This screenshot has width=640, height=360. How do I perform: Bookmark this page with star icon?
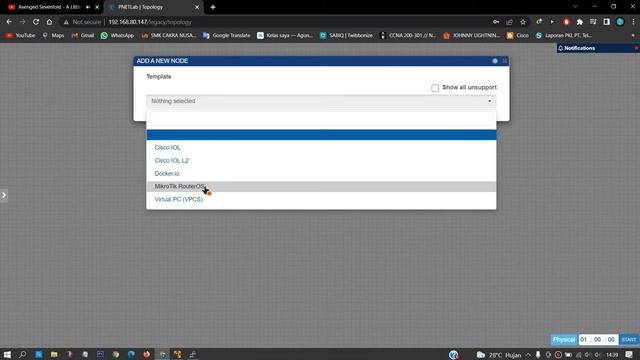click(523, 22)
